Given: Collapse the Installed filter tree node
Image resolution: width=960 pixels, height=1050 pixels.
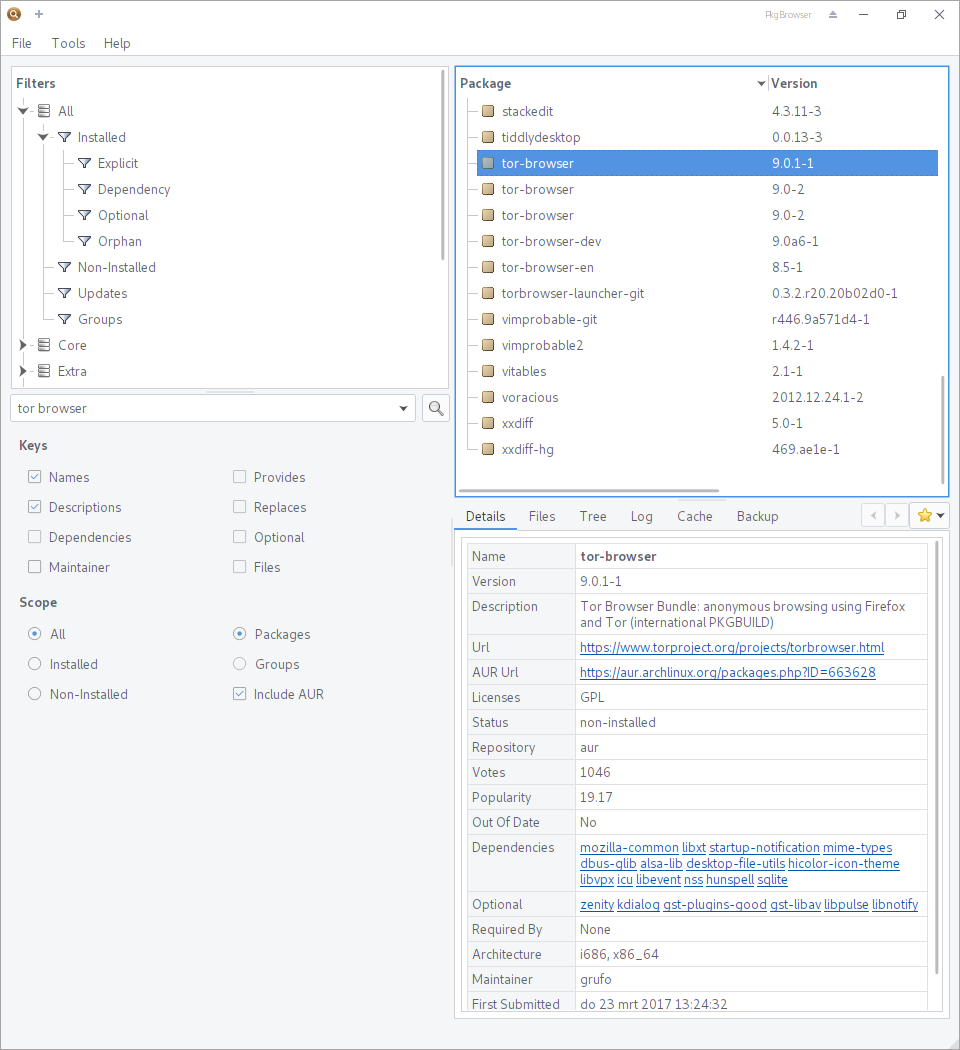Looking at the screenshot, I should pos(43,137).
